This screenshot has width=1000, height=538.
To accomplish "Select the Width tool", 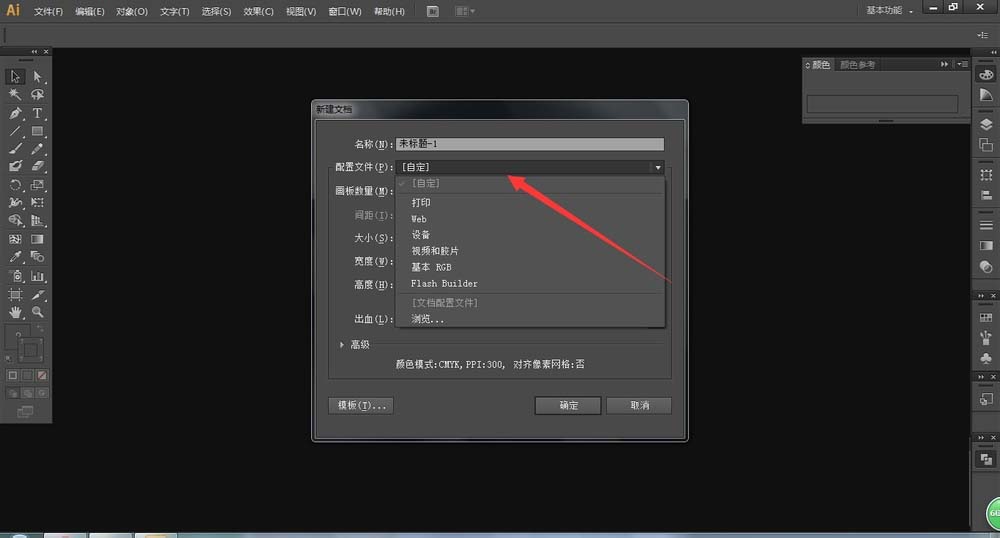I will coord(15,203).
